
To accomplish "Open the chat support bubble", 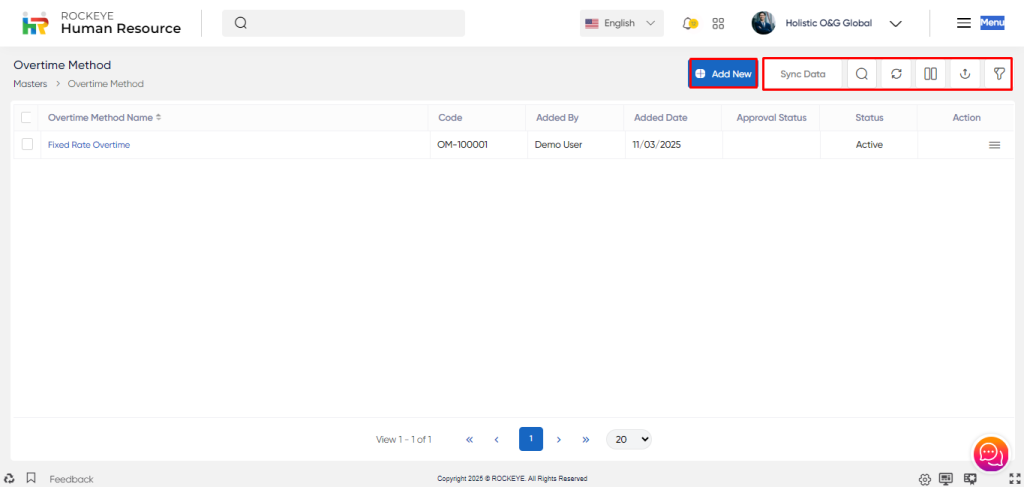I will coord(990,454).
